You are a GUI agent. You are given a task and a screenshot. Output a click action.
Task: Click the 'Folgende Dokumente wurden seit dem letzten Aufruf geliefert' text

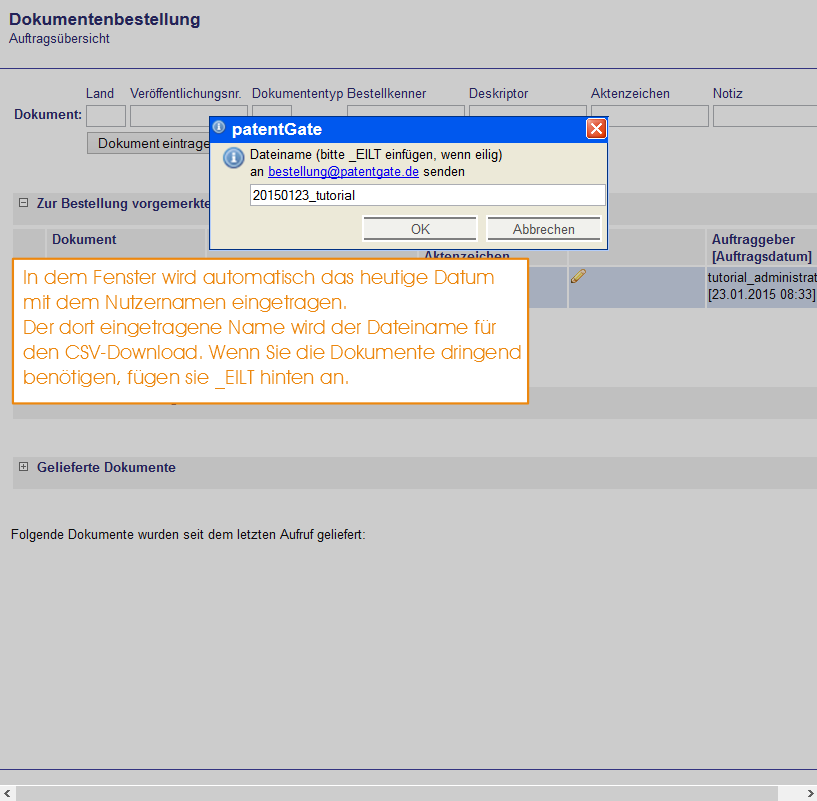pyautogui.click(x=188, y=535)
